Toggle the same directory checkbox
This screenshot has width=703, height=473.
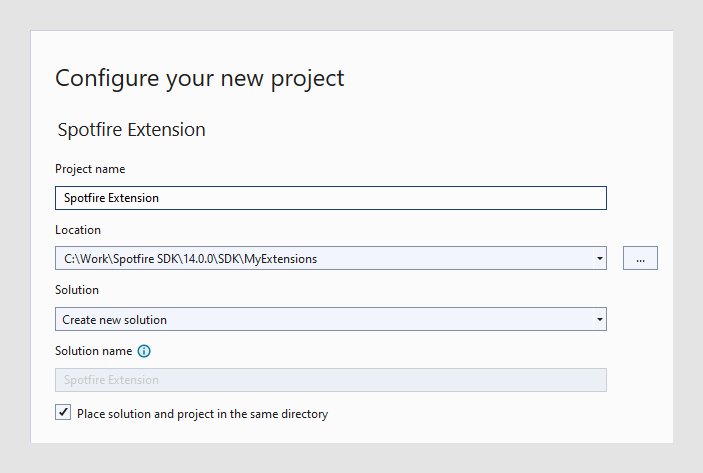coord(64,412)
